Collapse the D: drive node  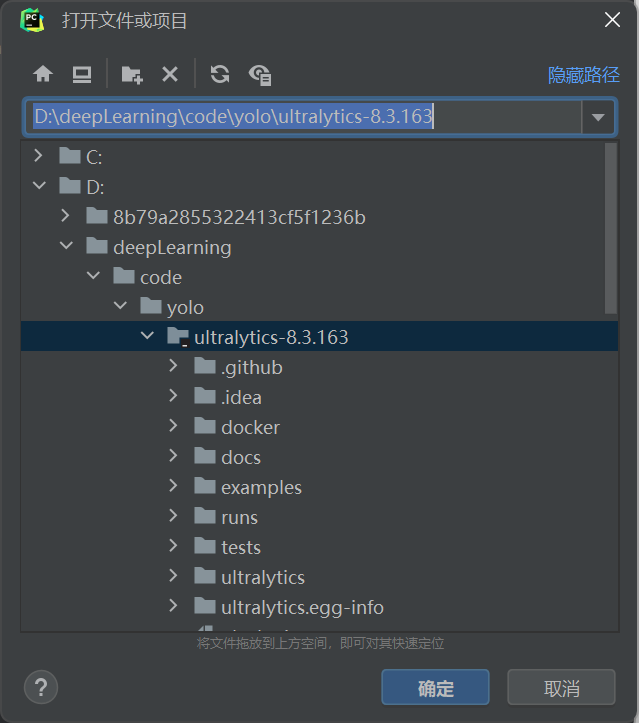click(x=39, y=186)
